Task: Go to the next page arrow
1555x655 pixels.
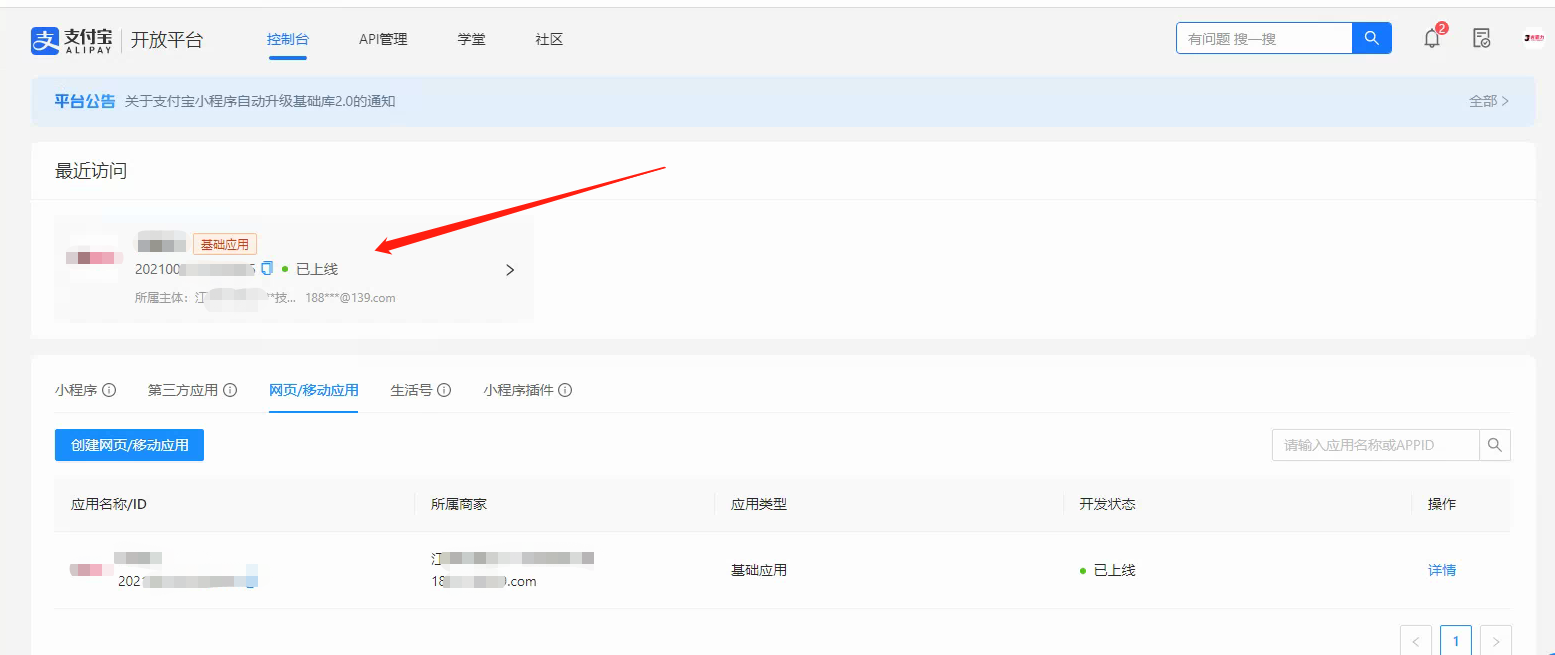Action: [x=1496, y=641]
